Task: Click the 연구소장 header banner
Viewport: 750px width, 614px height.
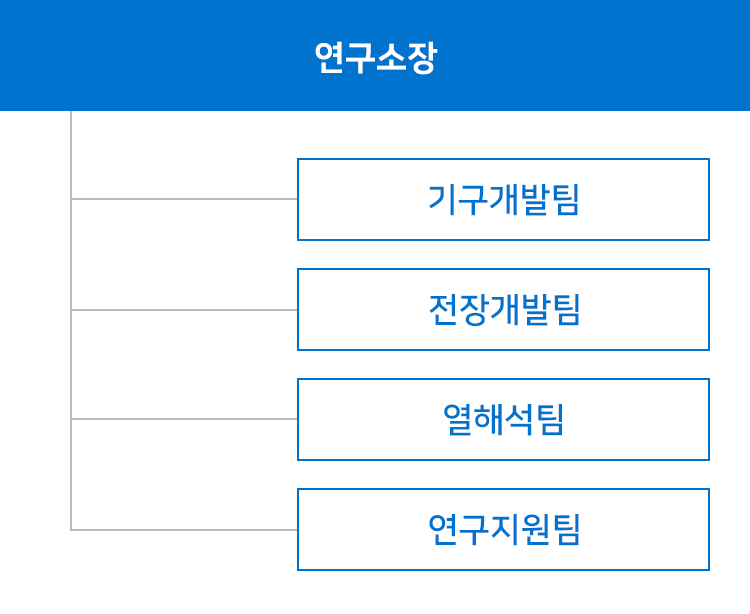Action: (375, 55)
